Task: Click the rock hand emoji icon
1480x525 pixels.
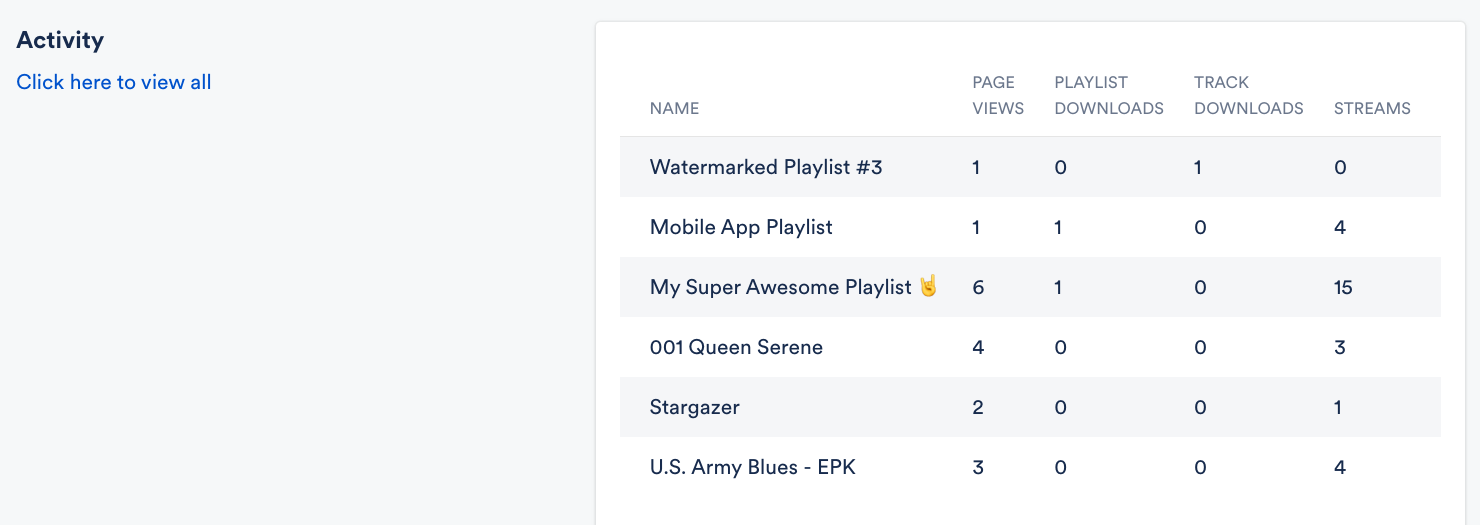Action: pos(929,286)
